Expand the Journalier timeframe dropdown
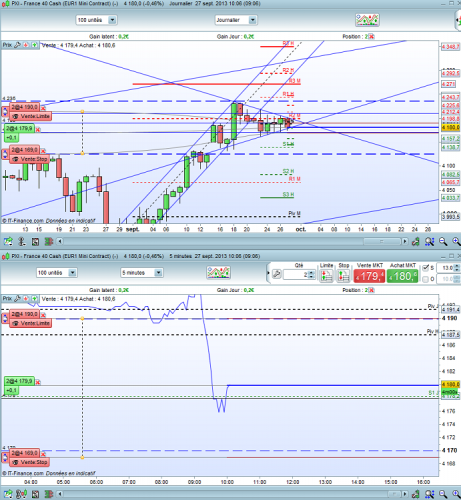This screenshot has width=461, height=500. click(253, 20)
